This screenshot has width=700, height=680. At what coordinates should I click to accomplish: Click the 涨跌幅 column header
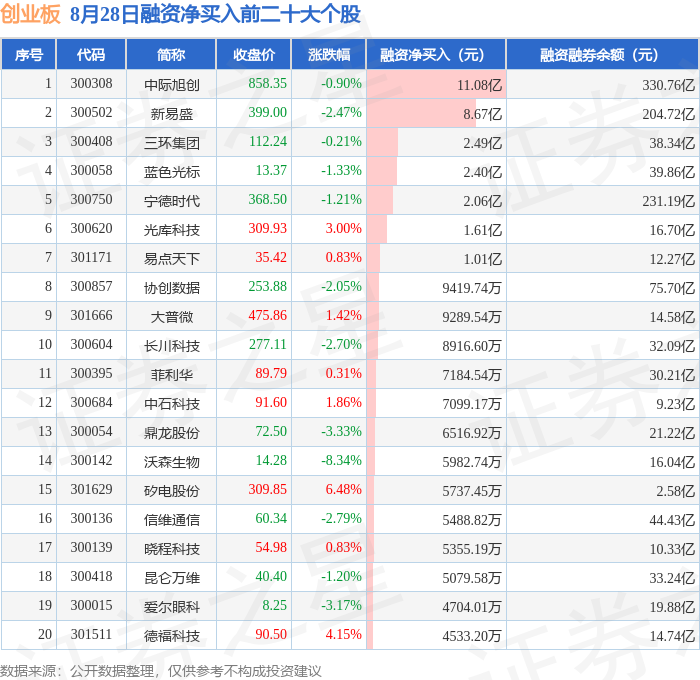tap(329, 54)
